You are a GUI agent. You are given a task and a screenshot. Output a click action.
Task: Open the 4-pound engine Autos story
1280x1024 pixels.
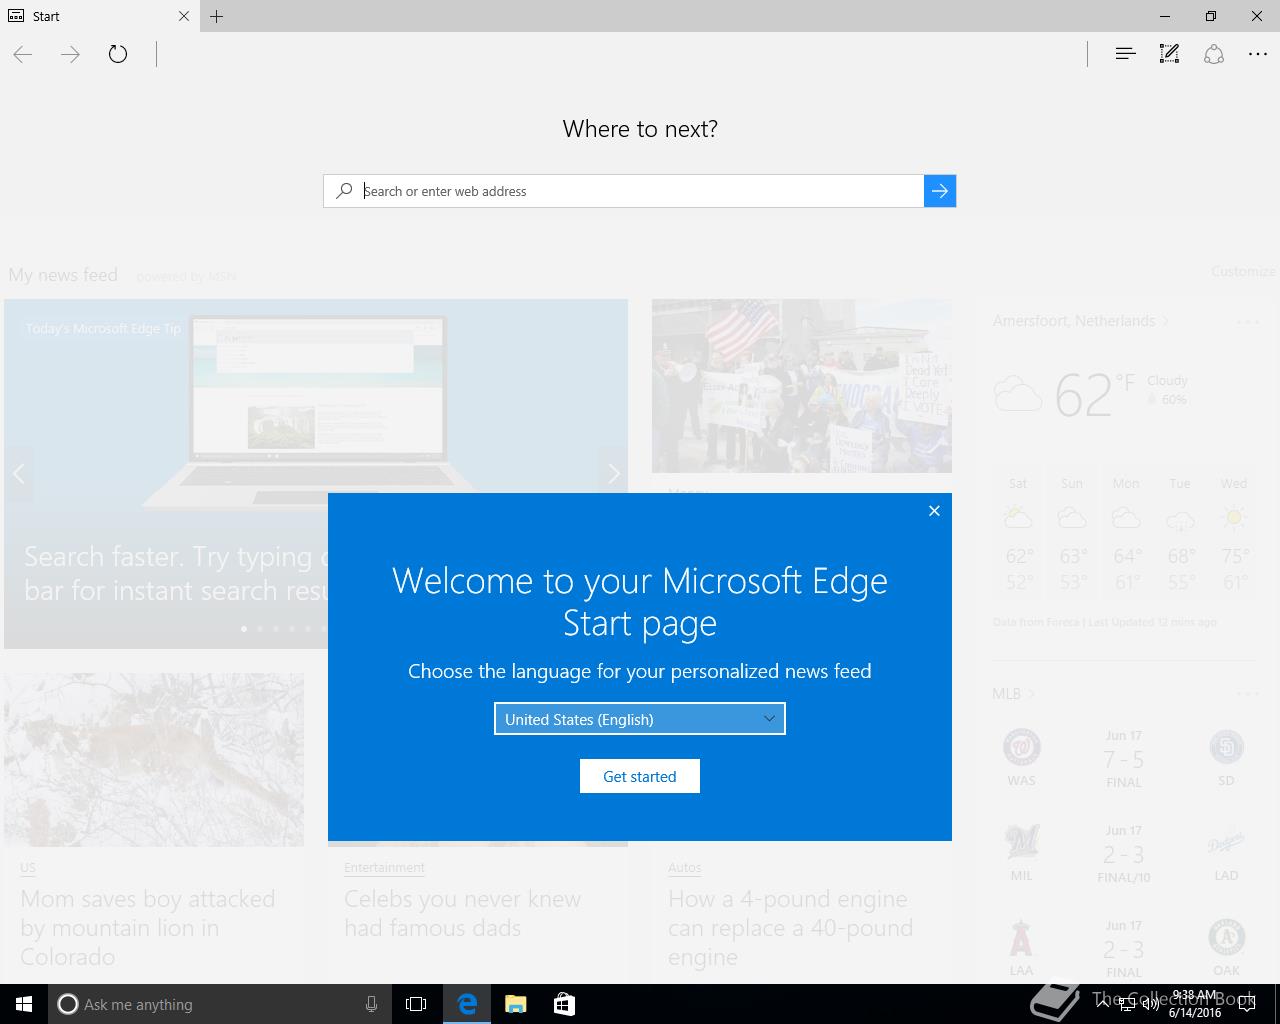790,928
